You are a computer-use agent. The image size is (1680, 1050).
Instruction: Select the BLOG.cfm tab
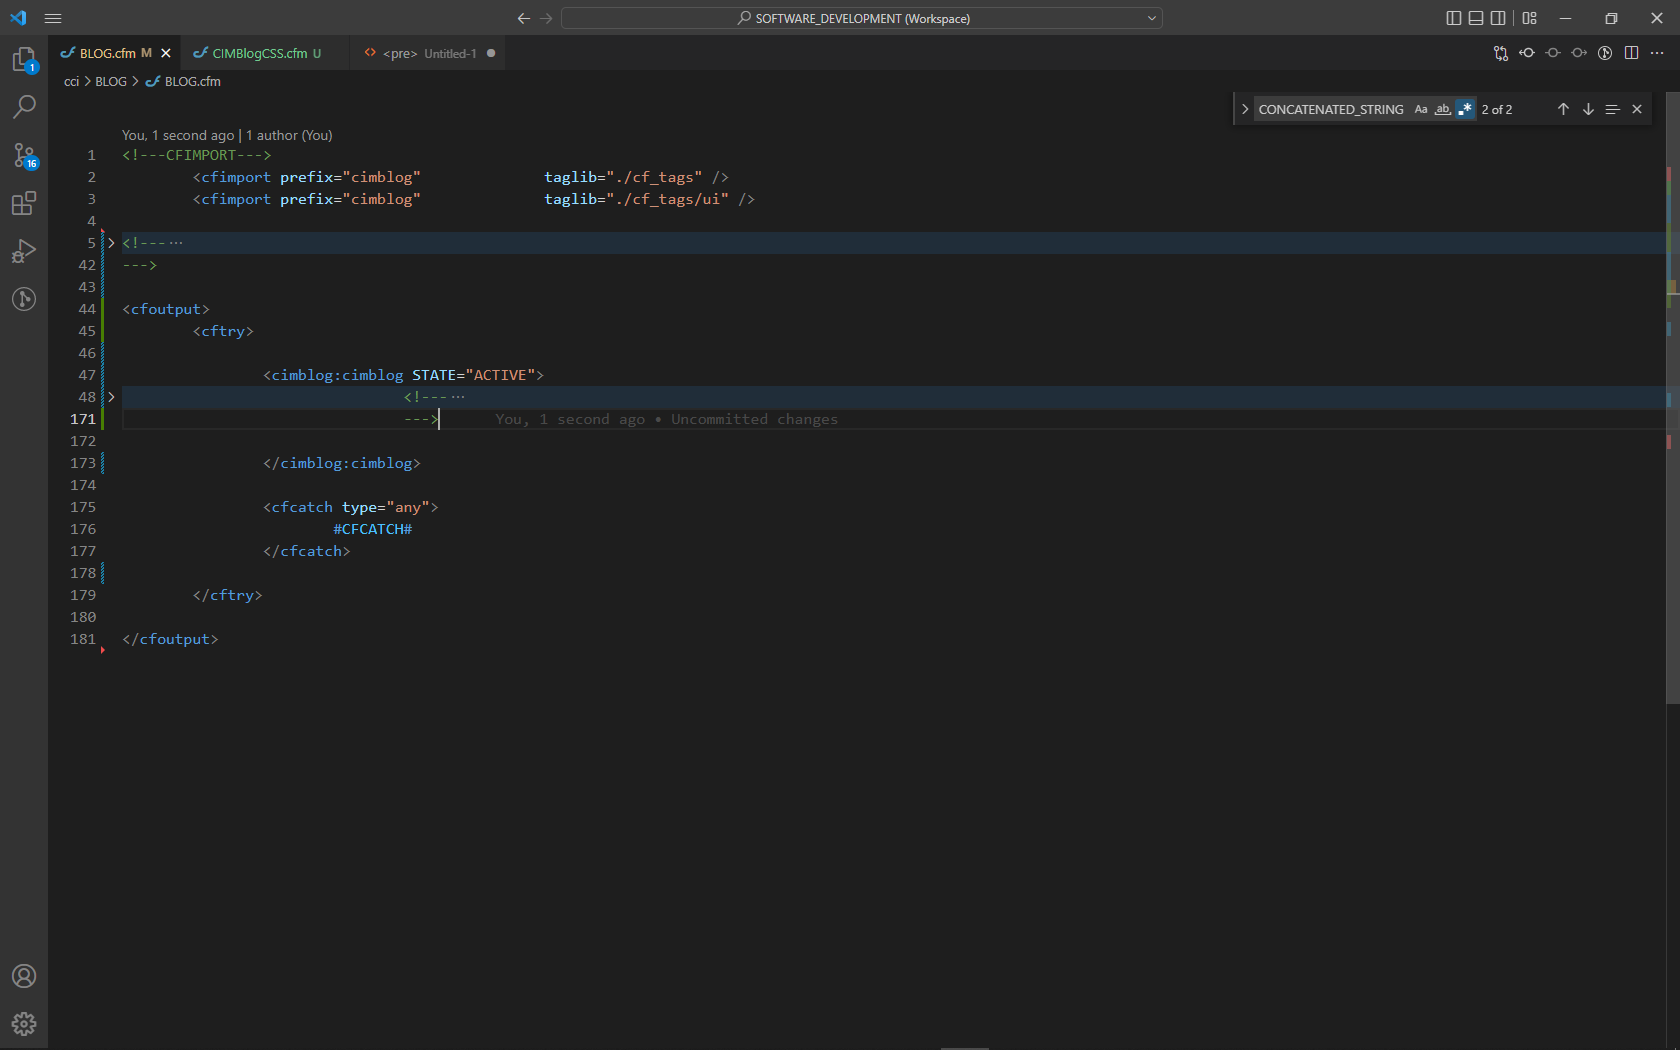[x=108, y=53]
